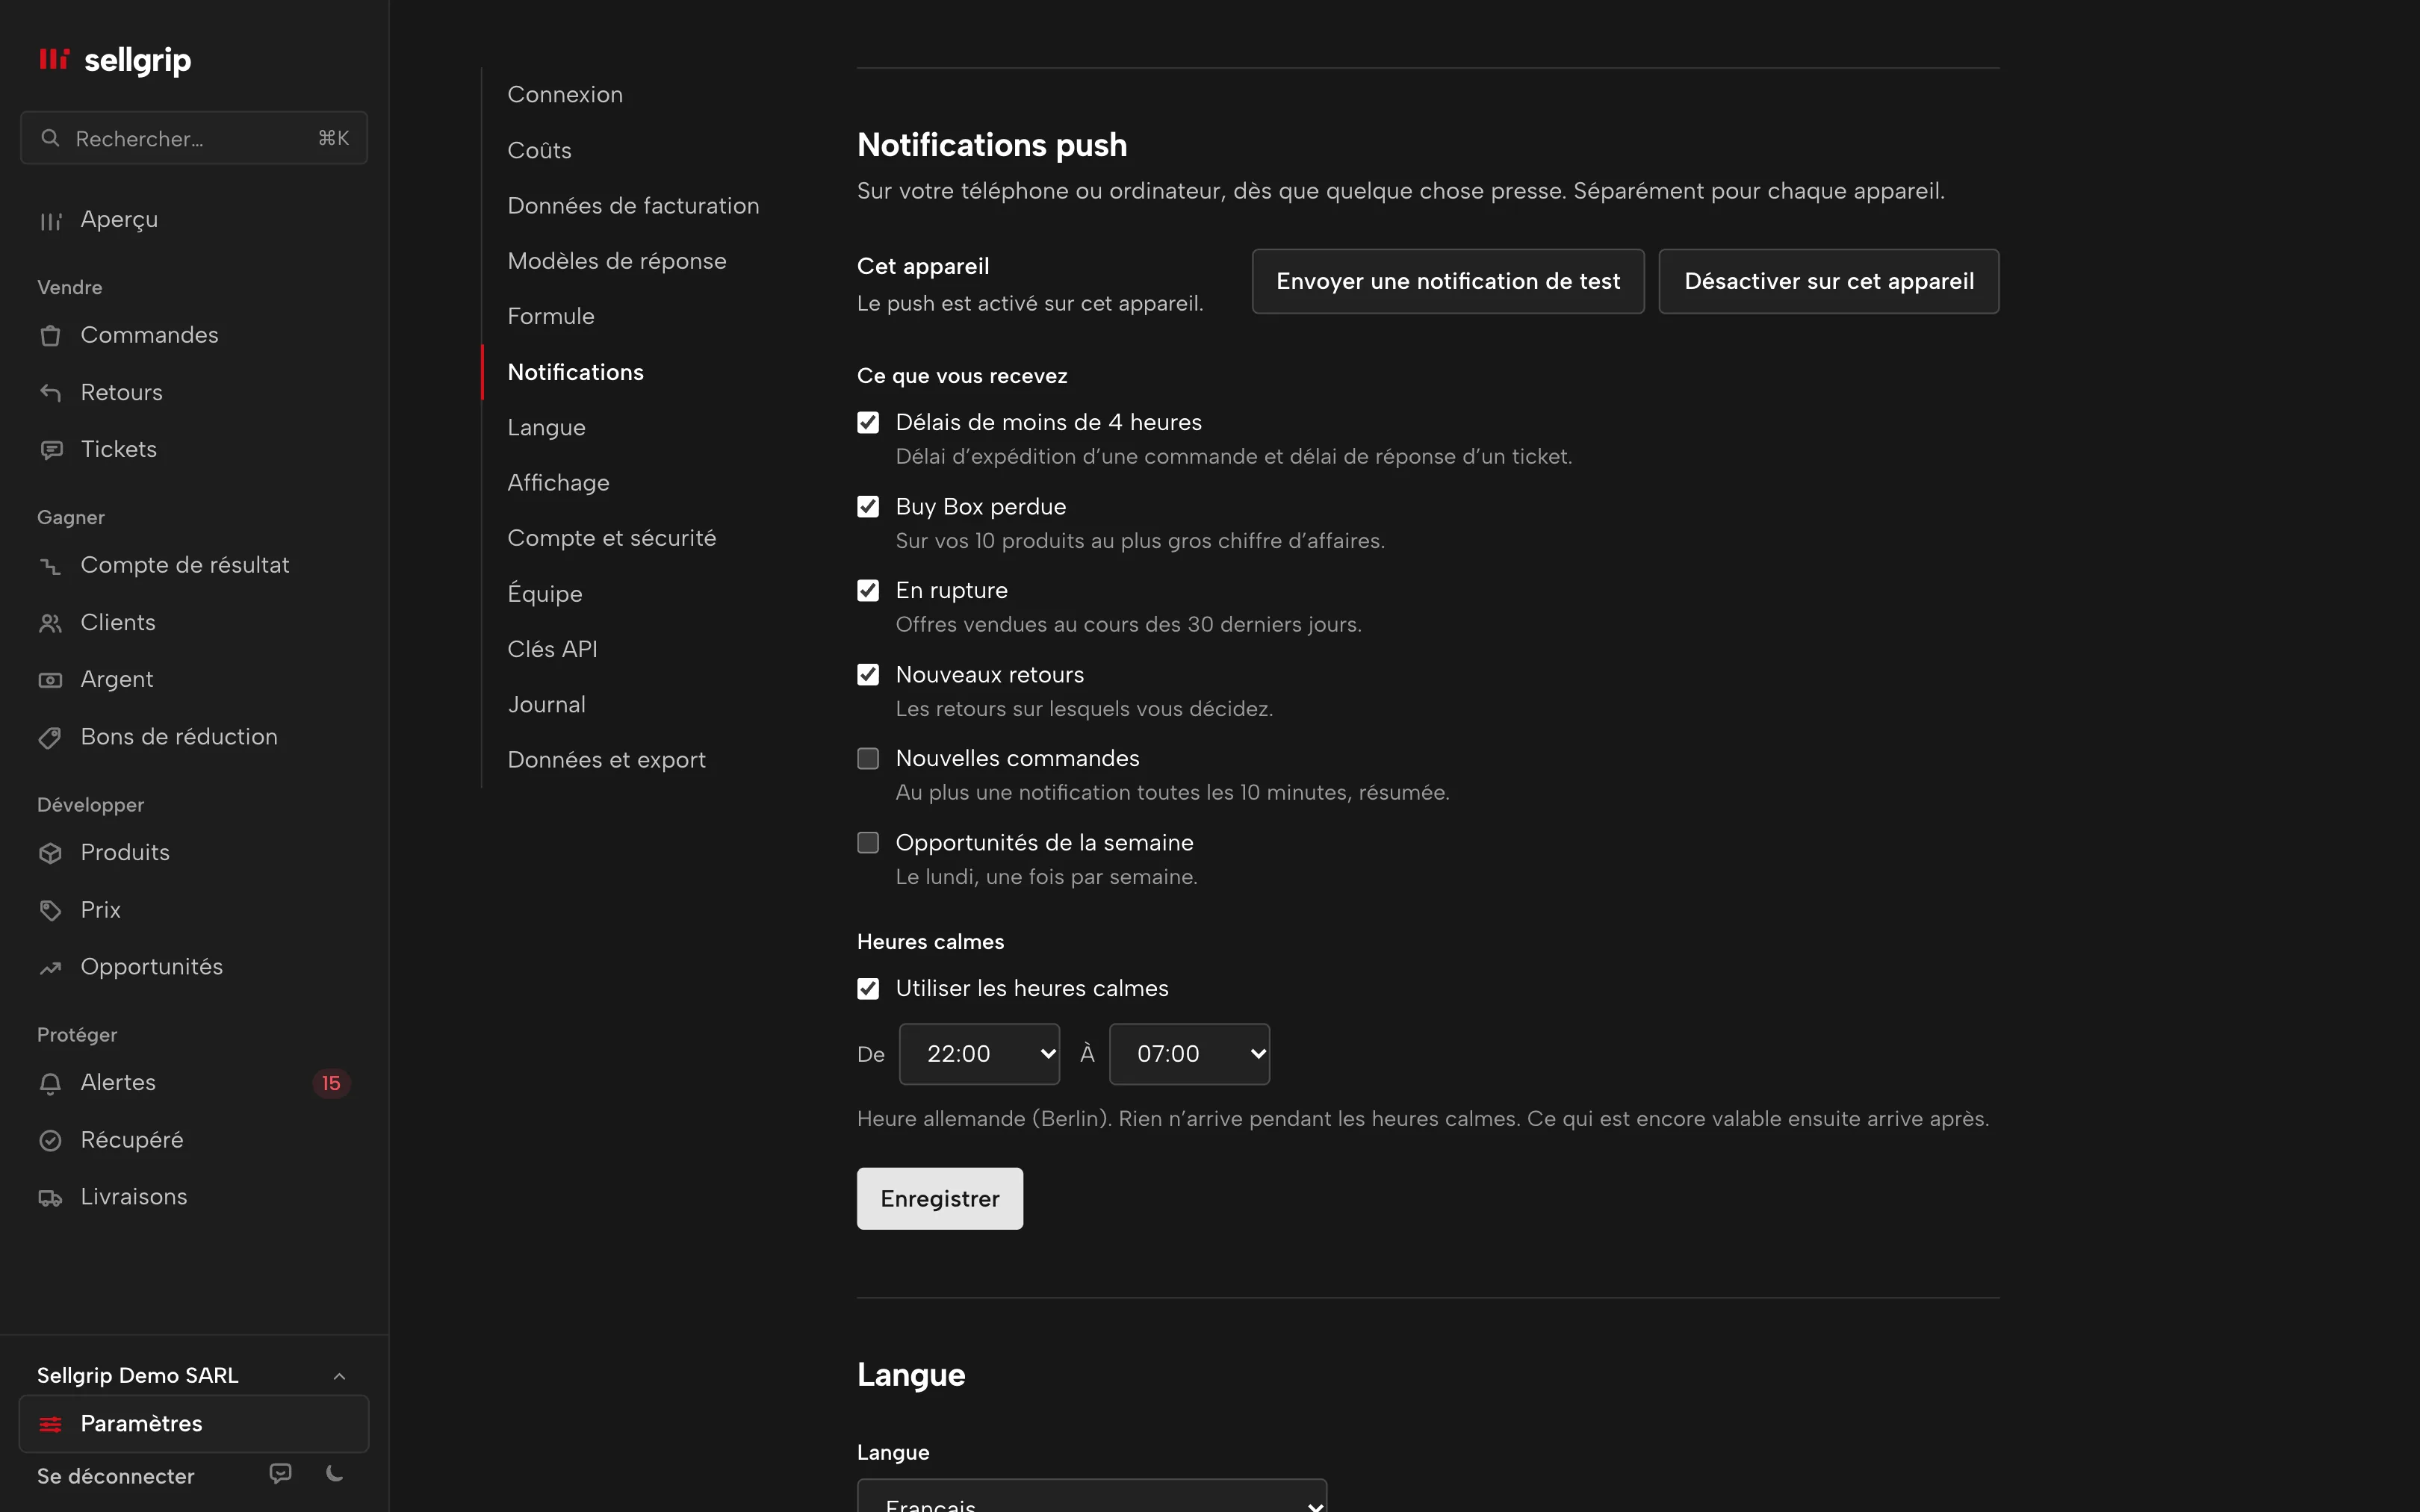Click the Argent banknote icon

tap(50, 680)
